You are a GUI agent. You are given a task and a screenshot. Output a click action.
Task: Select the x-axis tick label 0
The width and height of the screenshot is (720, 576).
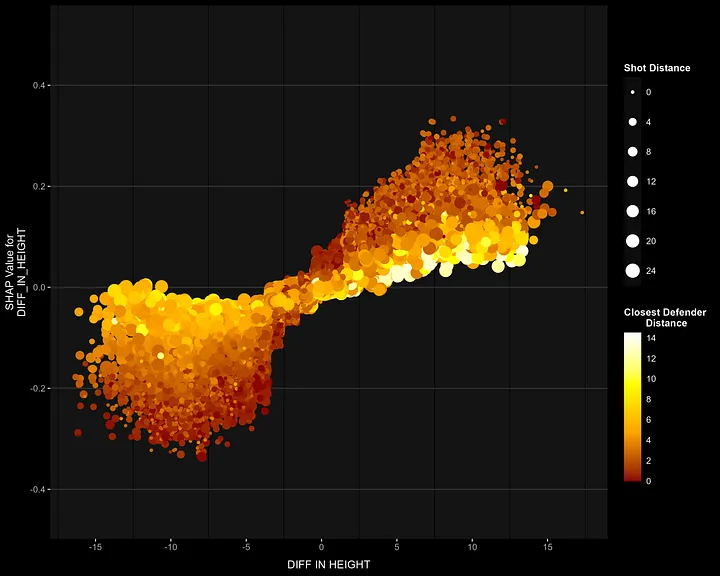[322, 547]
